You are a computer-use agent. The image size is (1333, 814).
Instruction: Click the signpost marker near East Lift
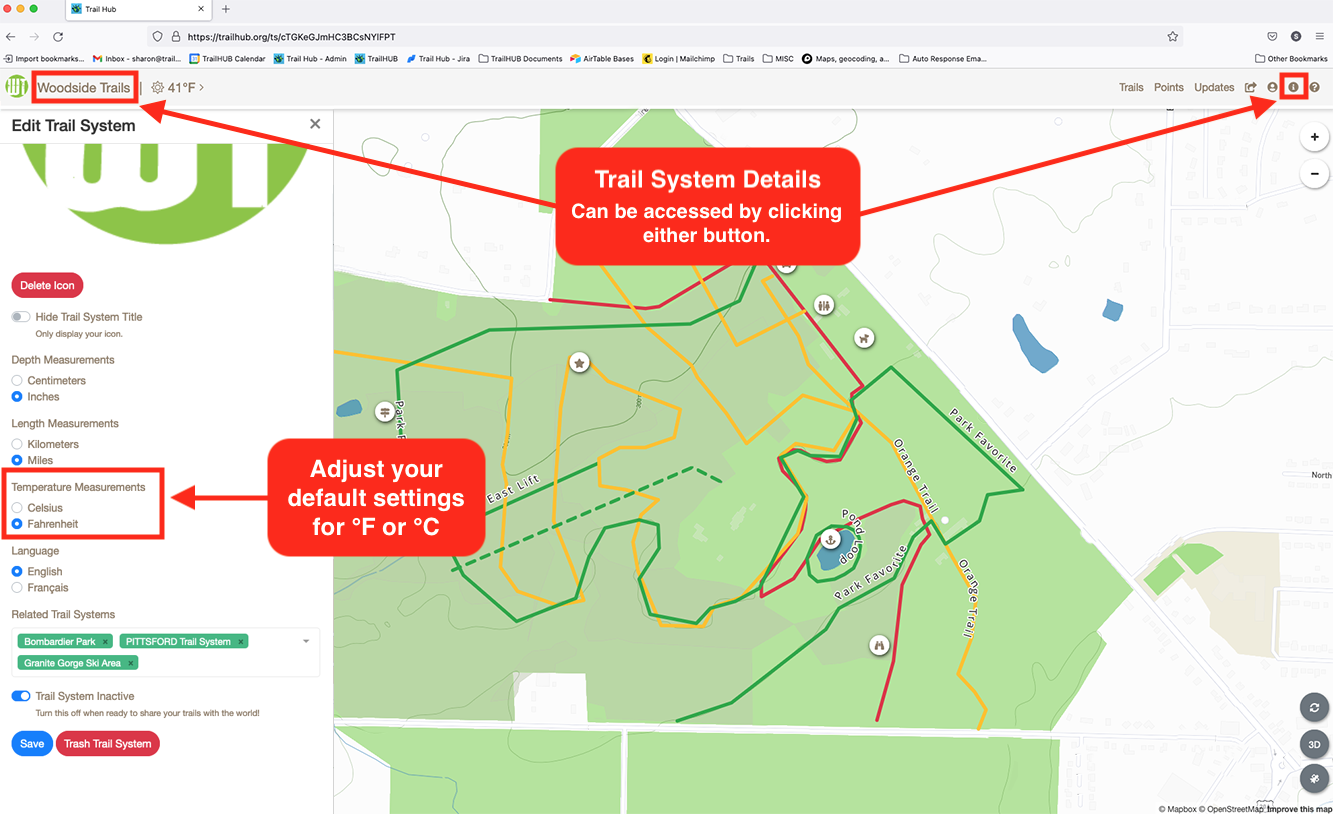(384, 412)
